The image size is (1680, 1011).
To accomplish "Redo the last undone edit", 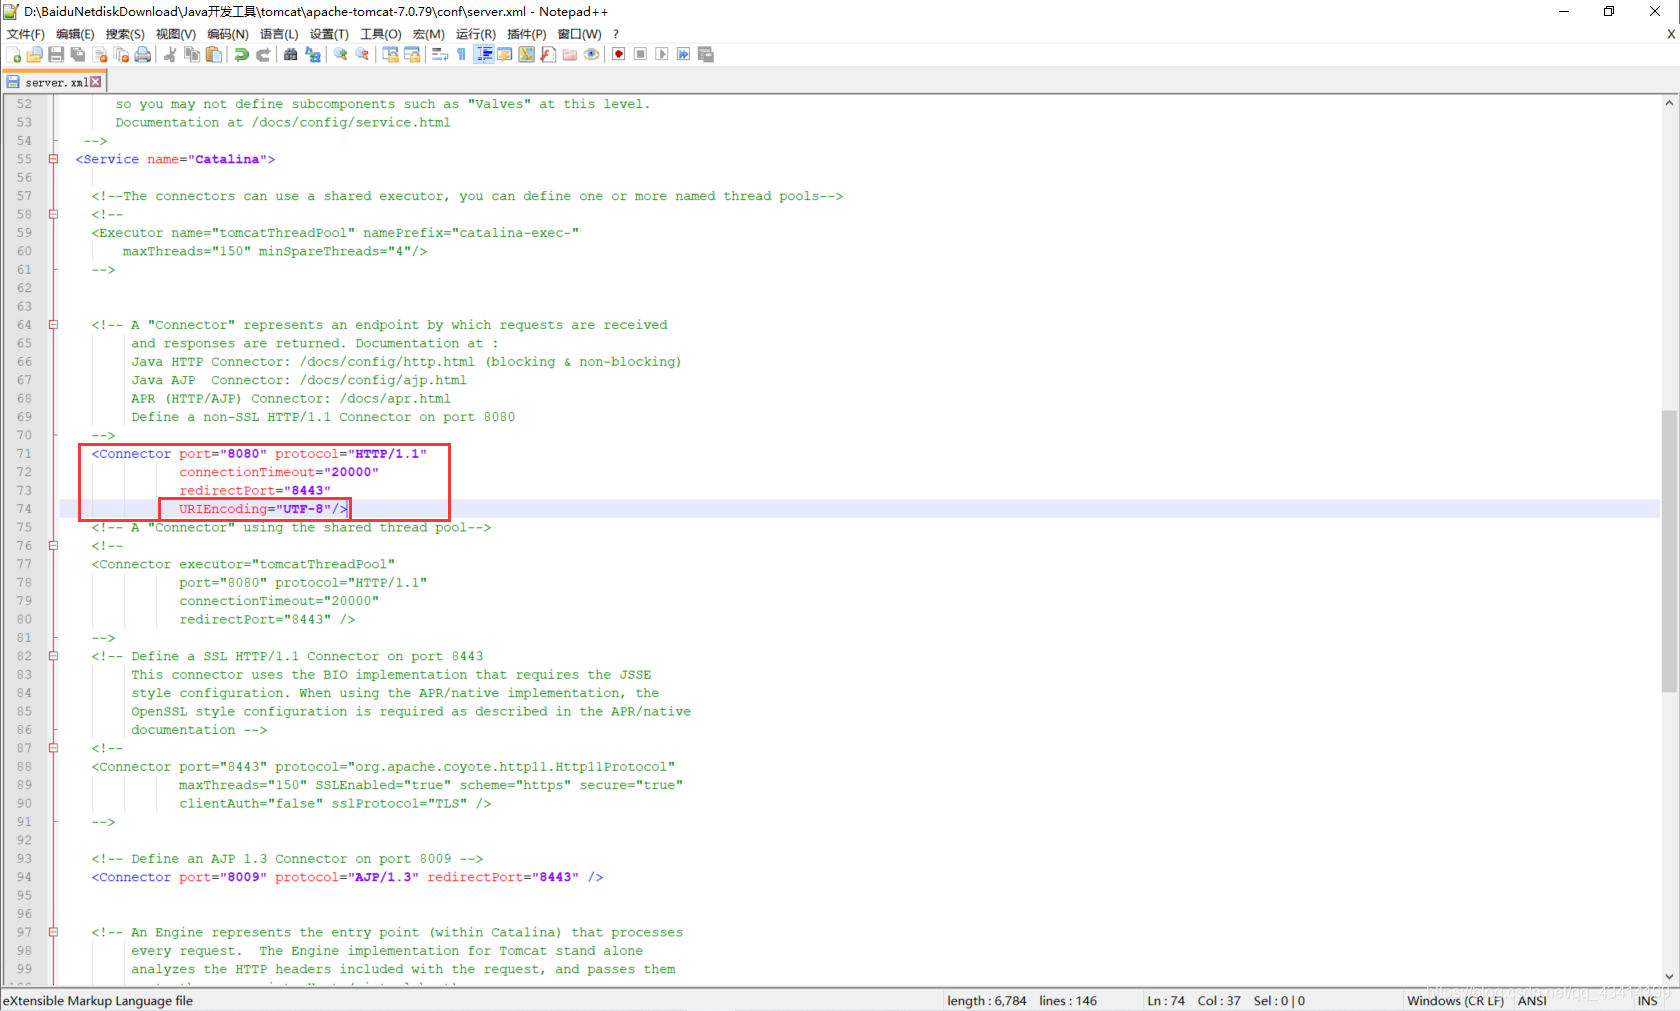I will click(263, 54).
